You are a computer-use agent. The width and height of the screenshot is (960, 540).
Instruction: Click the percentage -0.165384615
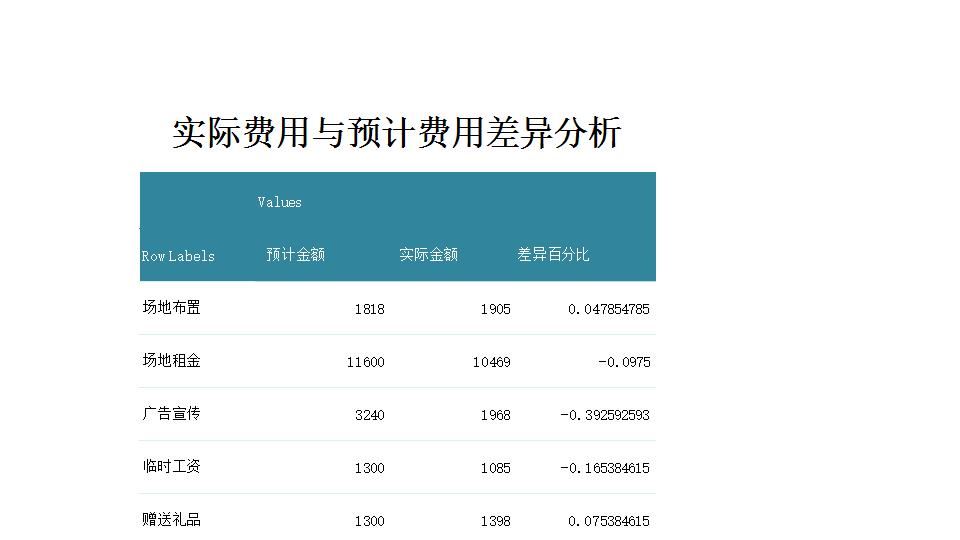(x=605, y=468)
